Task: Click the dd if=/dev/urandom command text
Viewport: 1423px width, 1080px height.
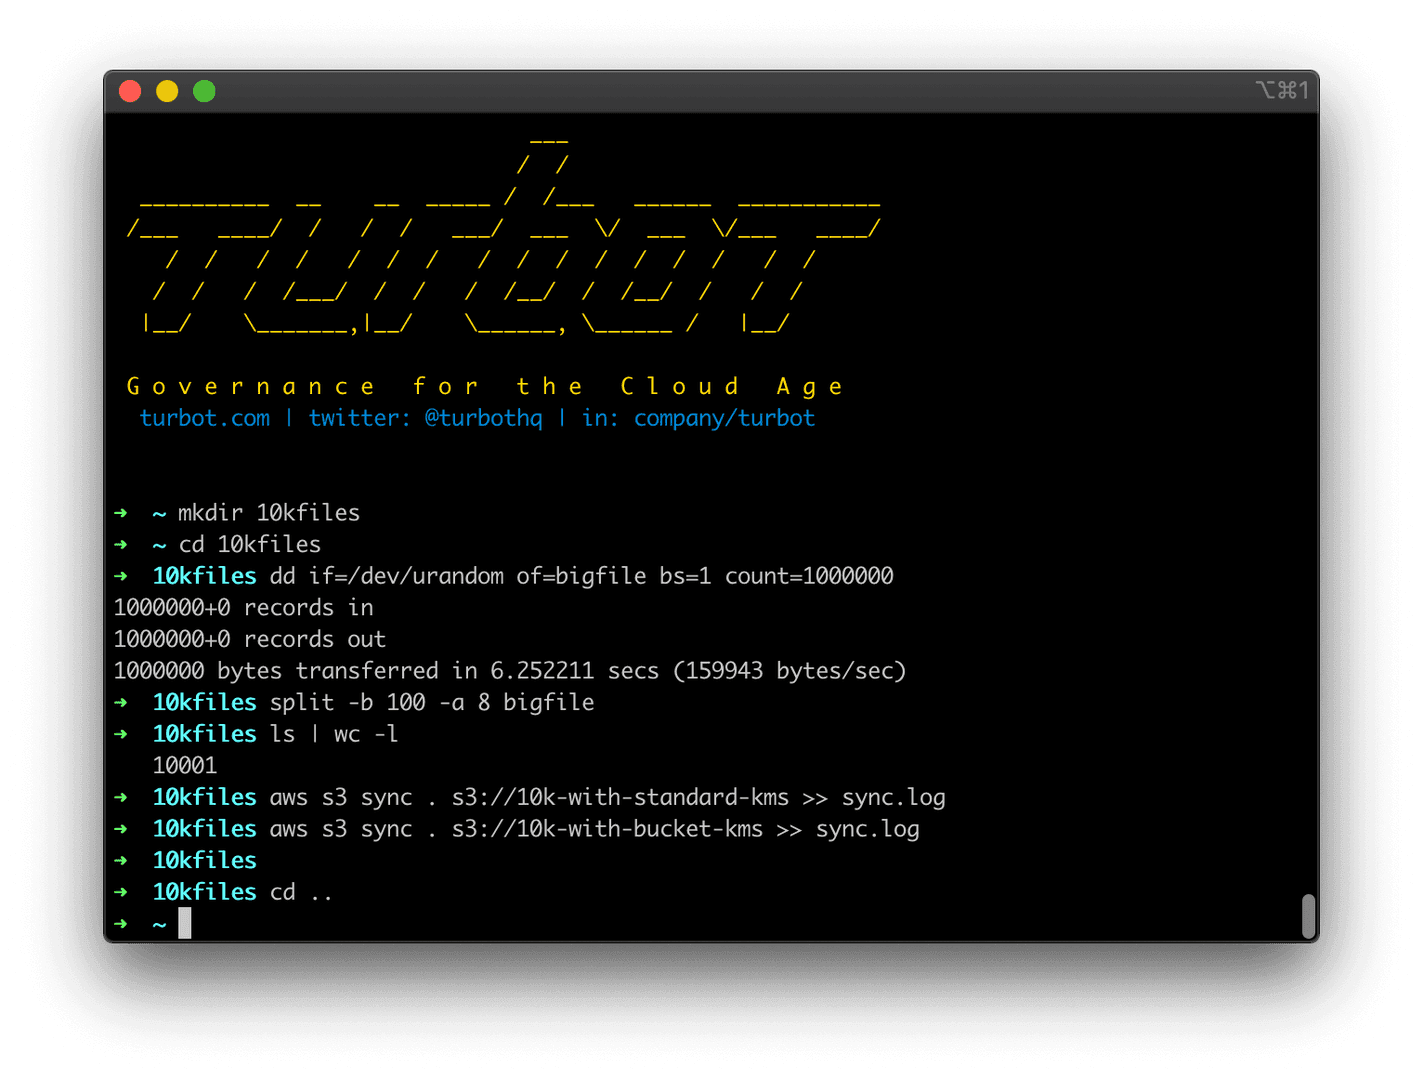Action: pos(581,576)
